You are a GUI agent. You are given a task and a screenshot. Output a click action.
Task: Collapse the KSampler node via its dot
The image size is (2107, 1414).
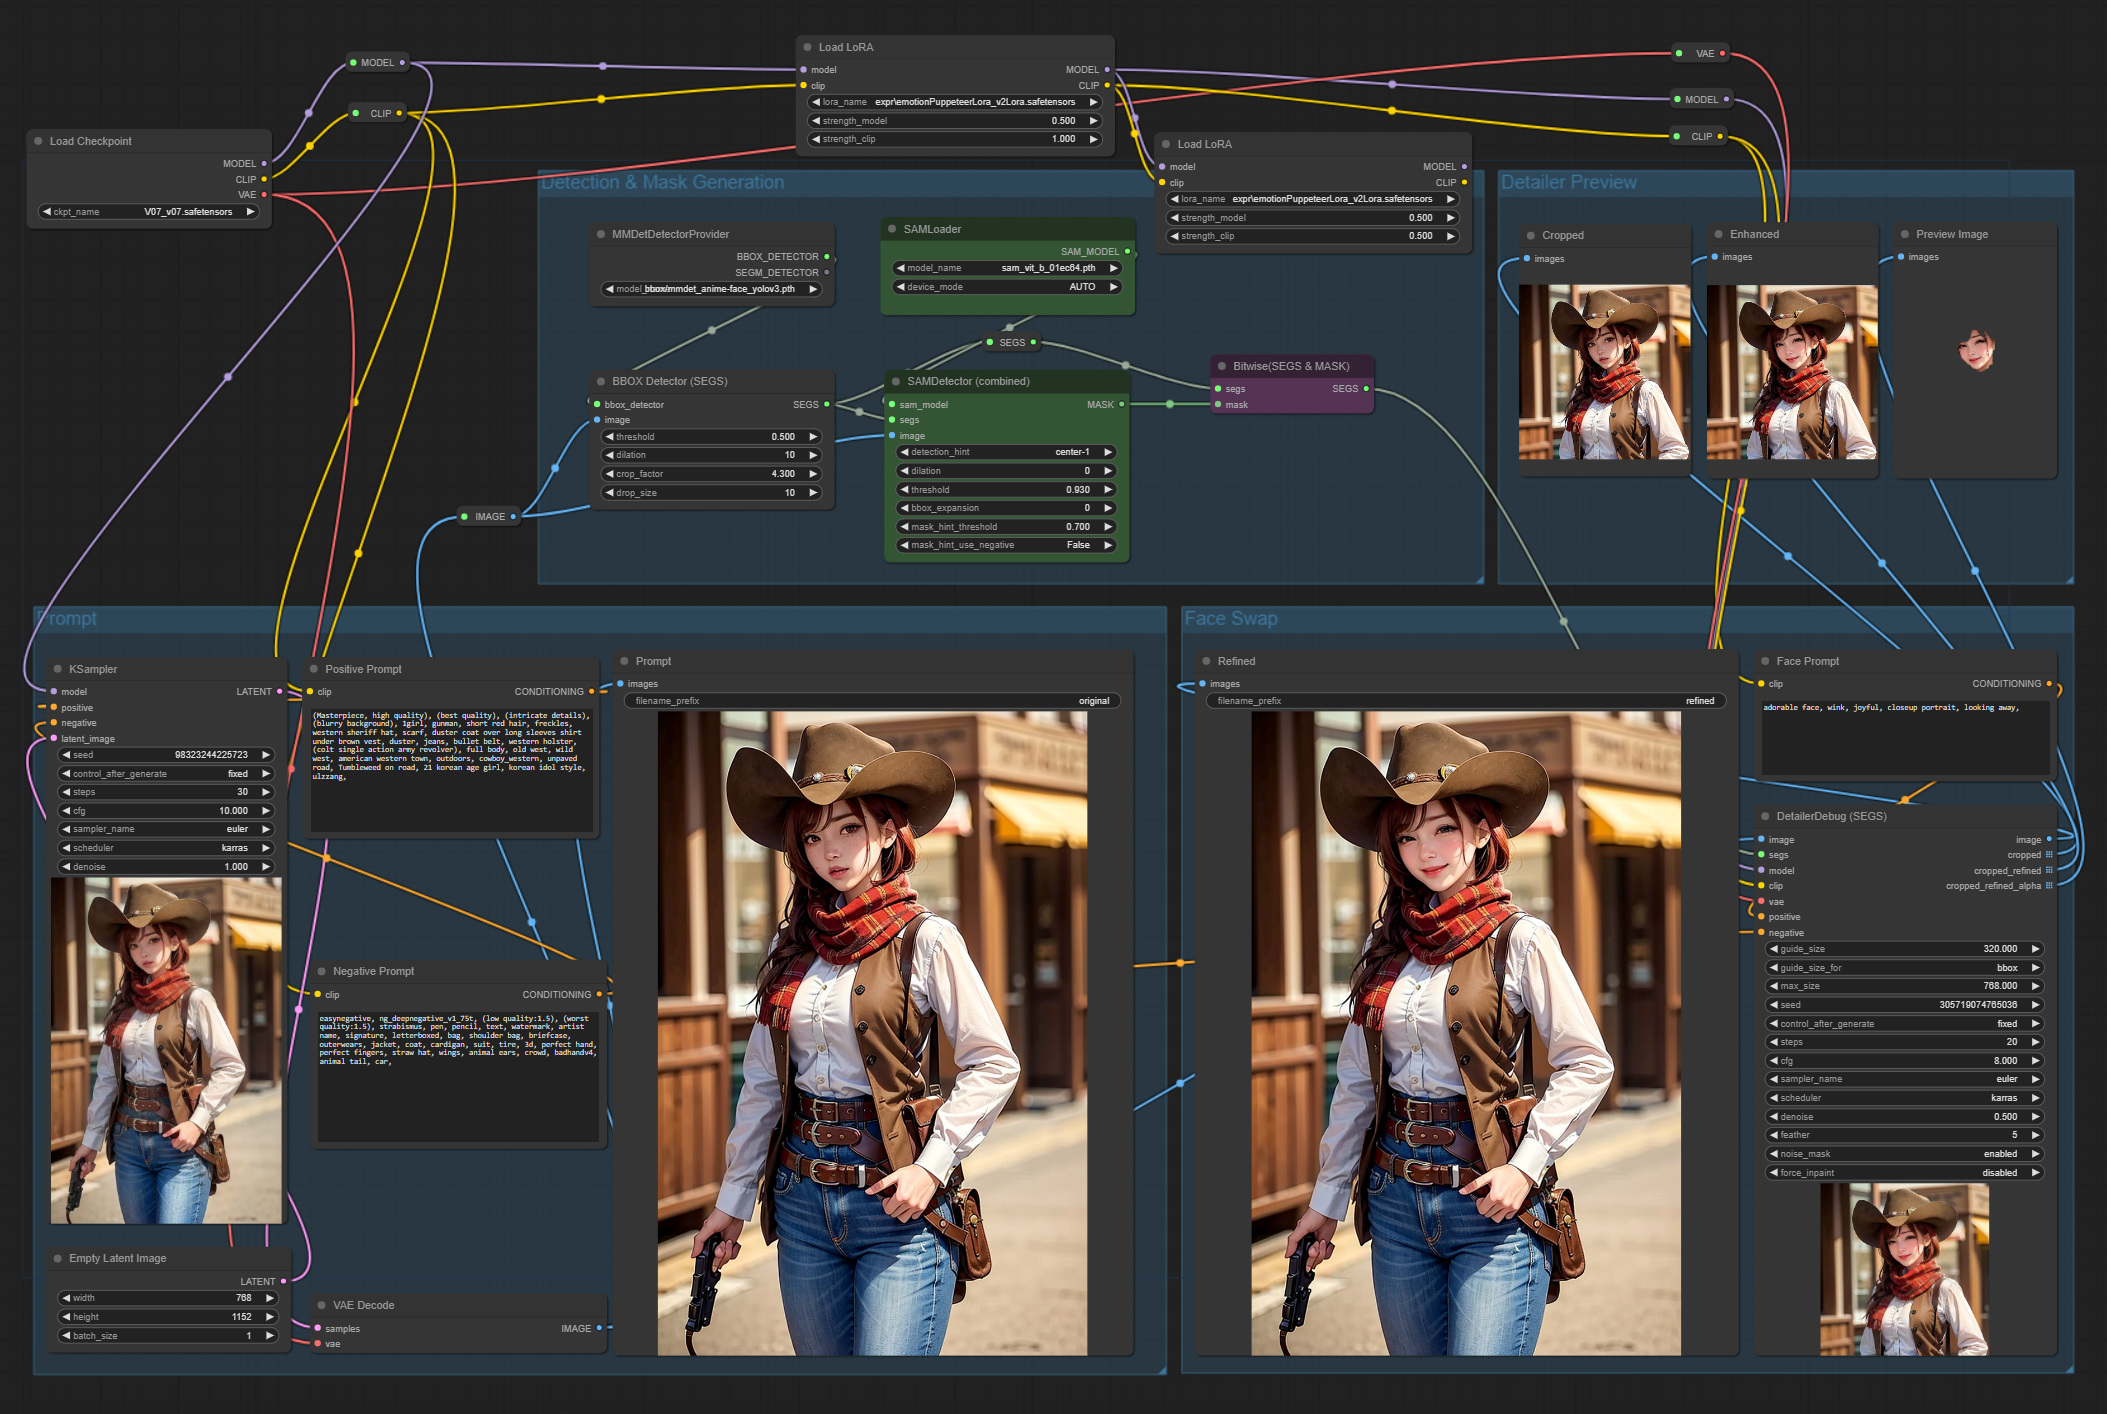click(x=58, y=669)
